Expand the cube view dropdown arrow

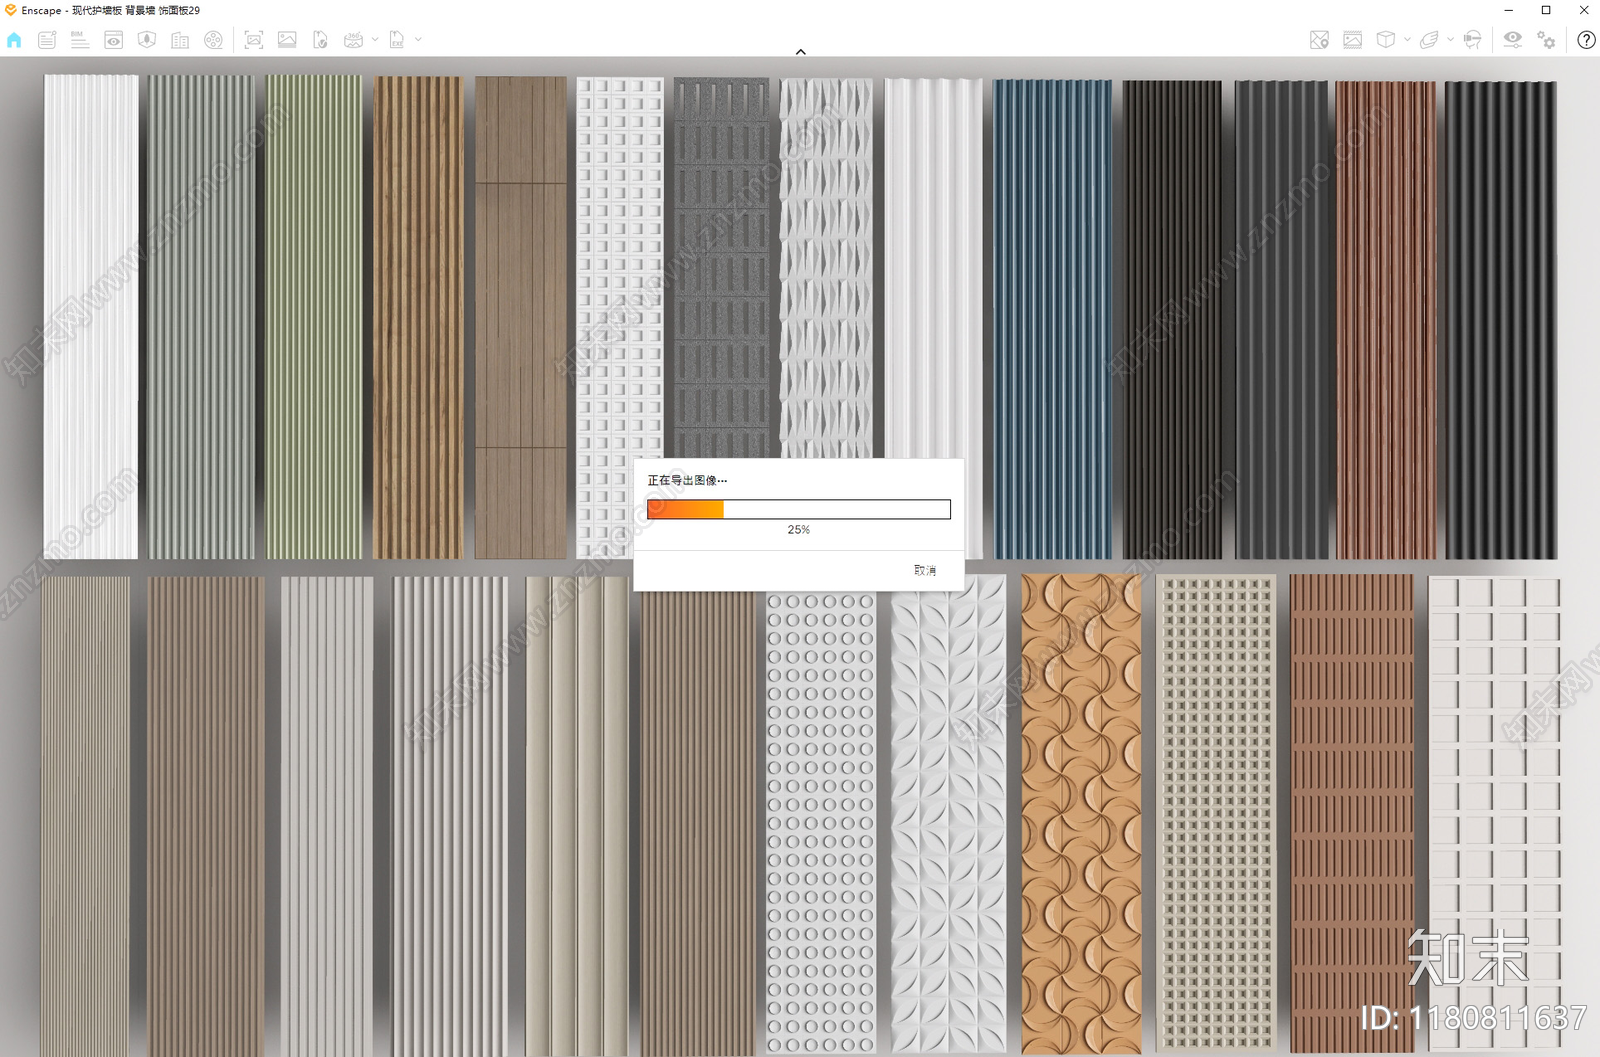pyautogui.click(x=1407, y=40)
